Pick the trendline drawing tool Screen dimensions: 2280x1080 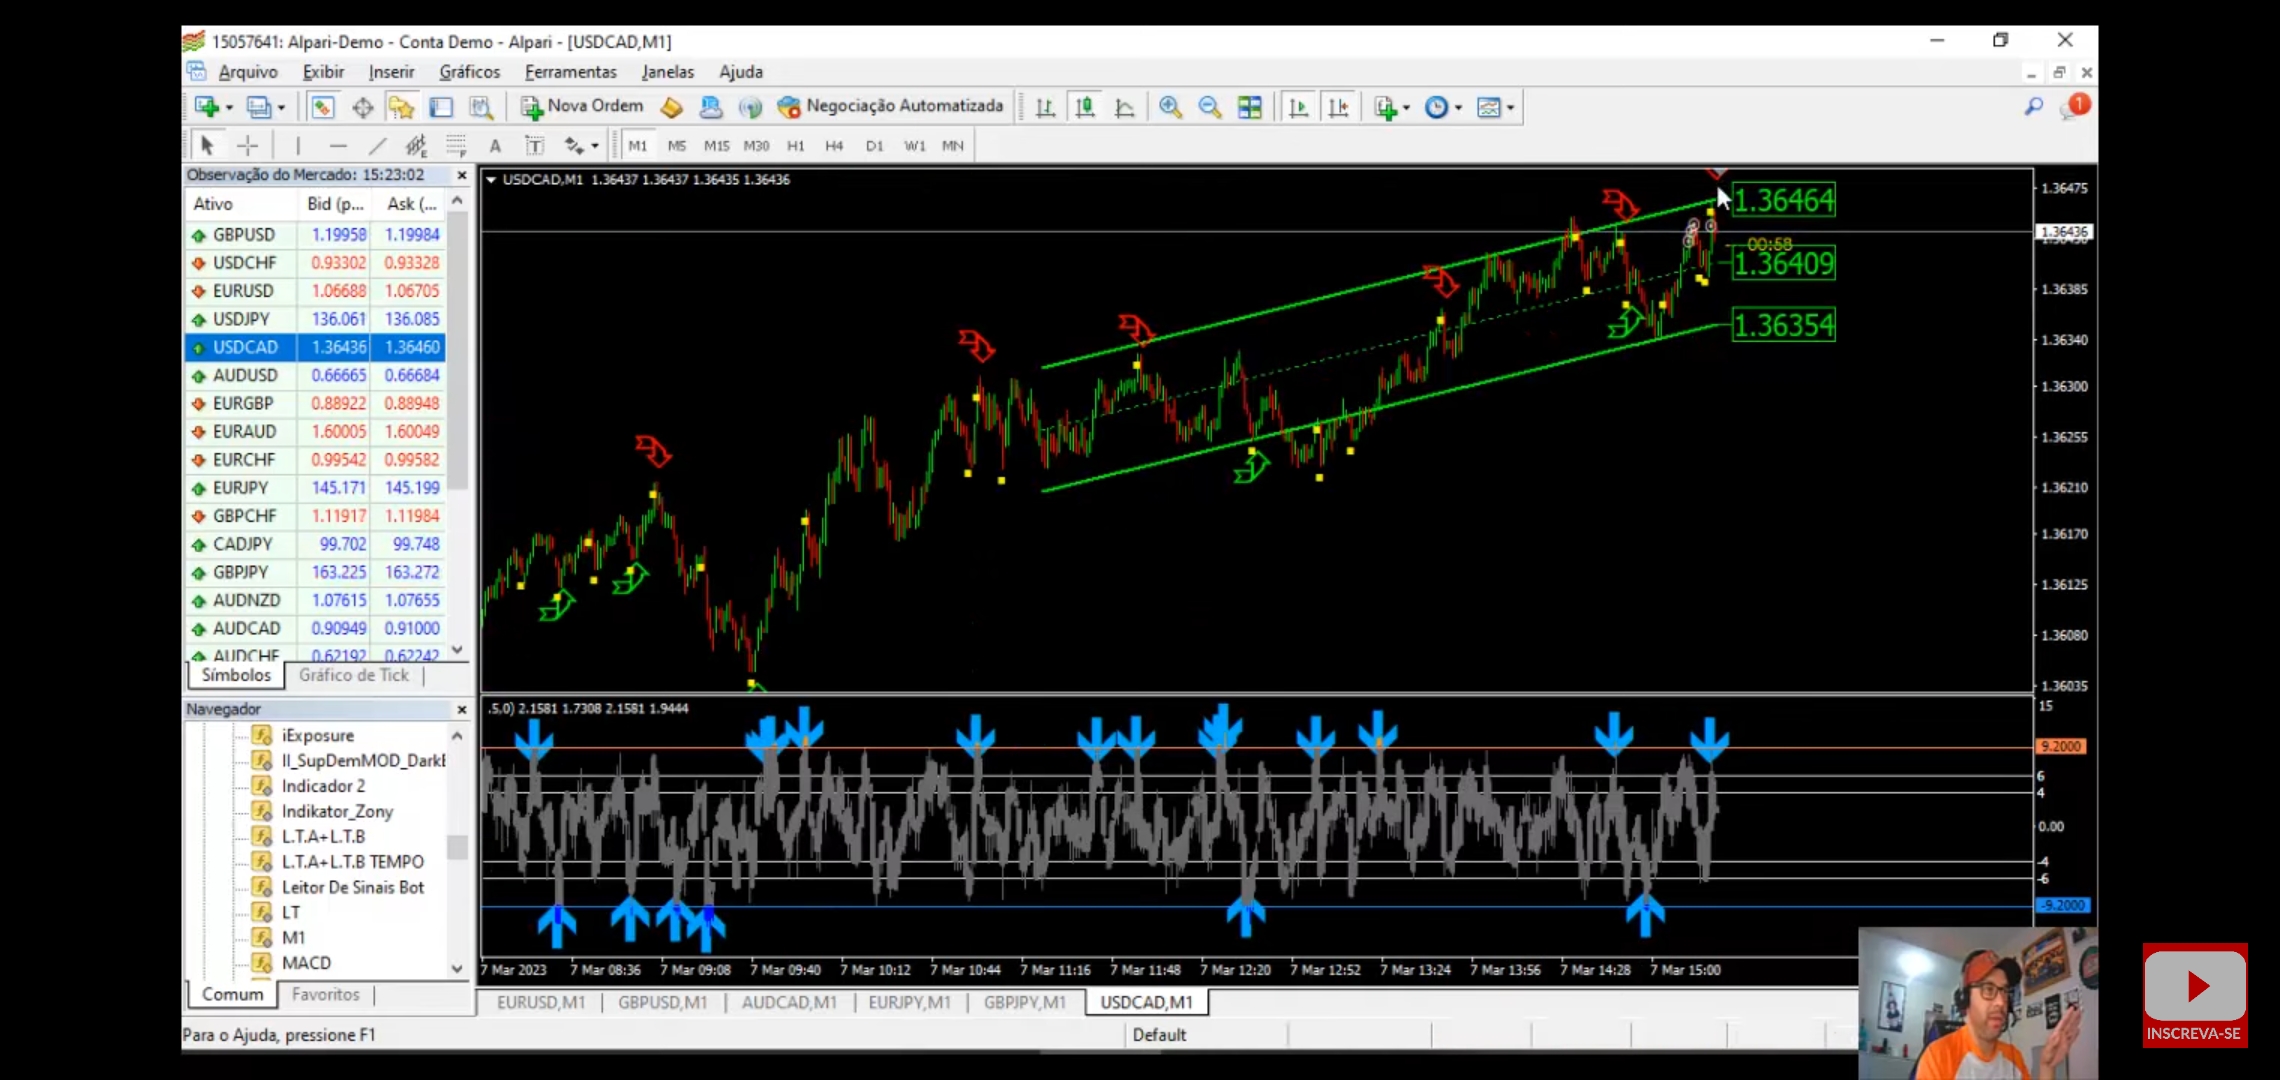[376, 146]
